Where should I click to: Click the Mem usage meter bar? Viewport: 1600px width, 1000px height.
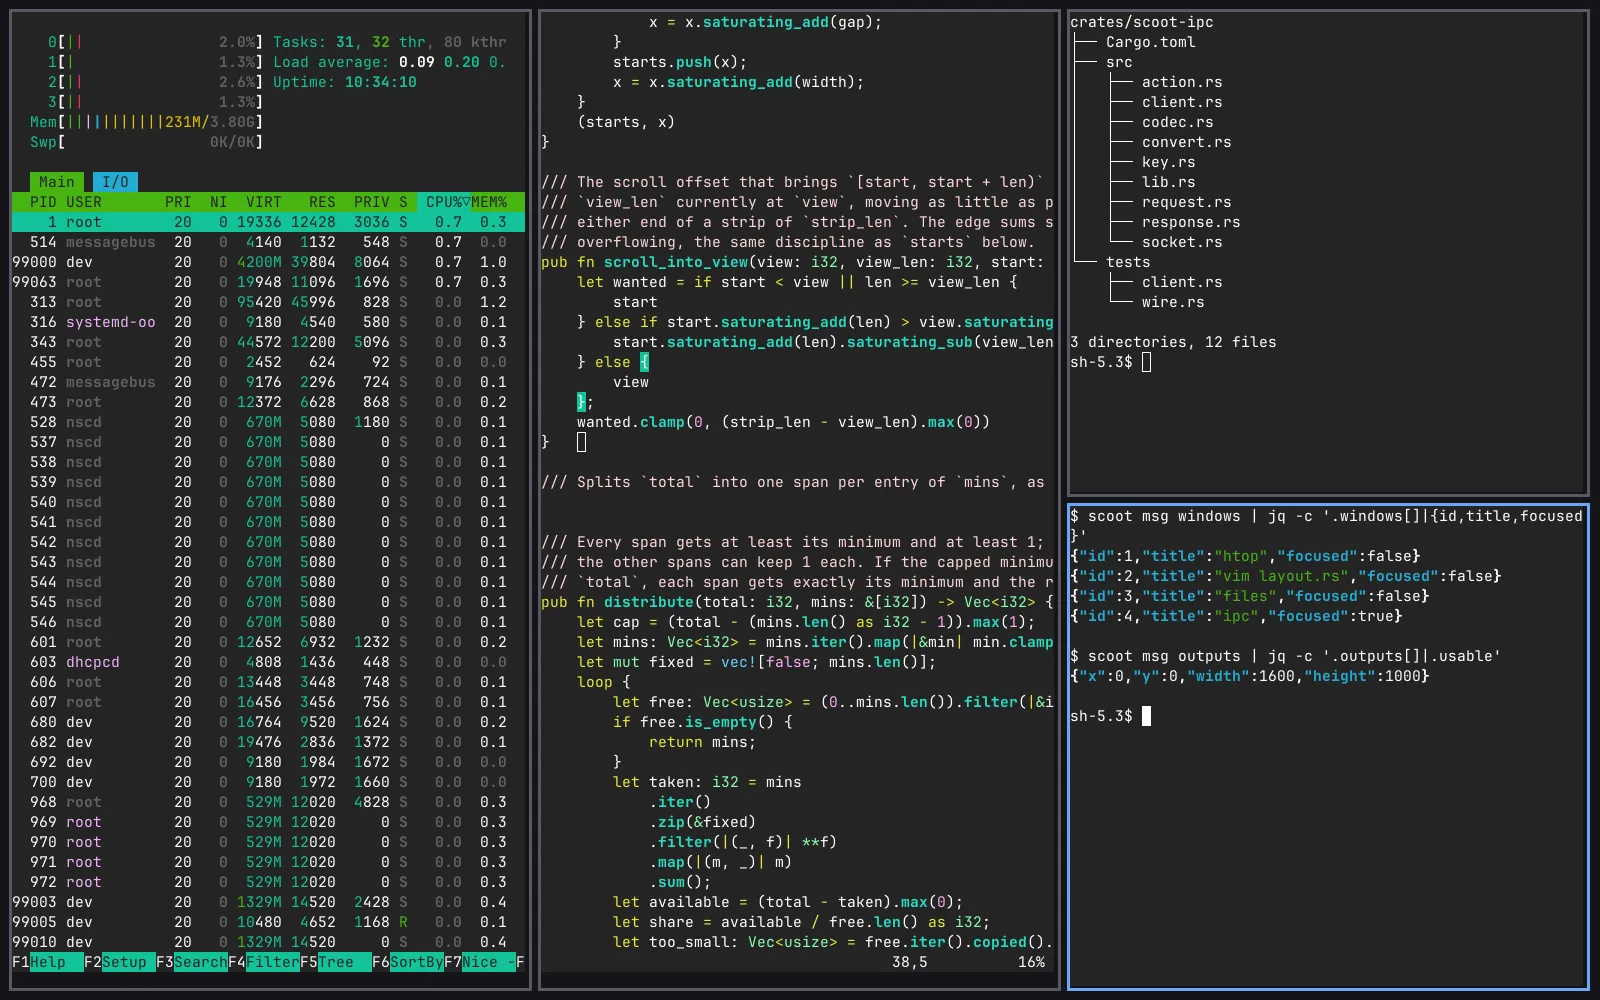pyautogui.click(x=146, y=122)
